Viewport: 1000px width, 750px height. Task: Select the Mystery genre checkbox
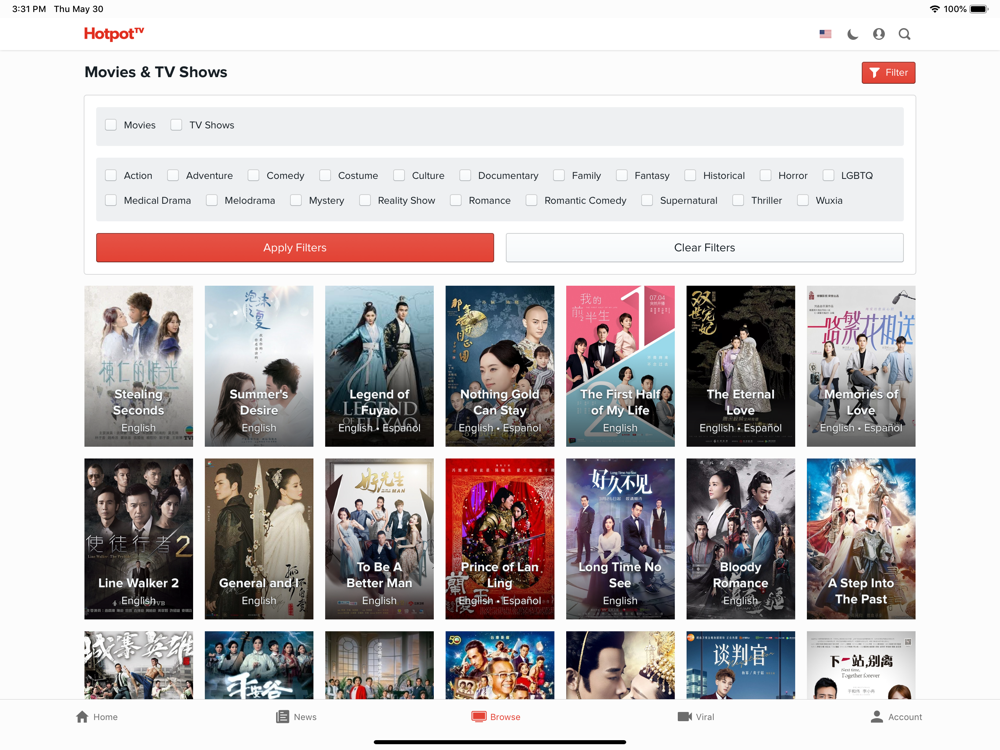296,200
